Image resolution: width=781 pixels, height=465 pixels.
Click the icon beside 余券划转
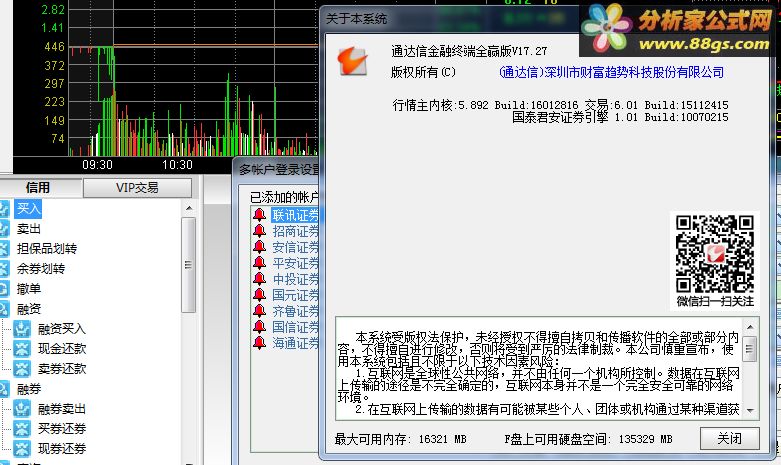(4, 268)
